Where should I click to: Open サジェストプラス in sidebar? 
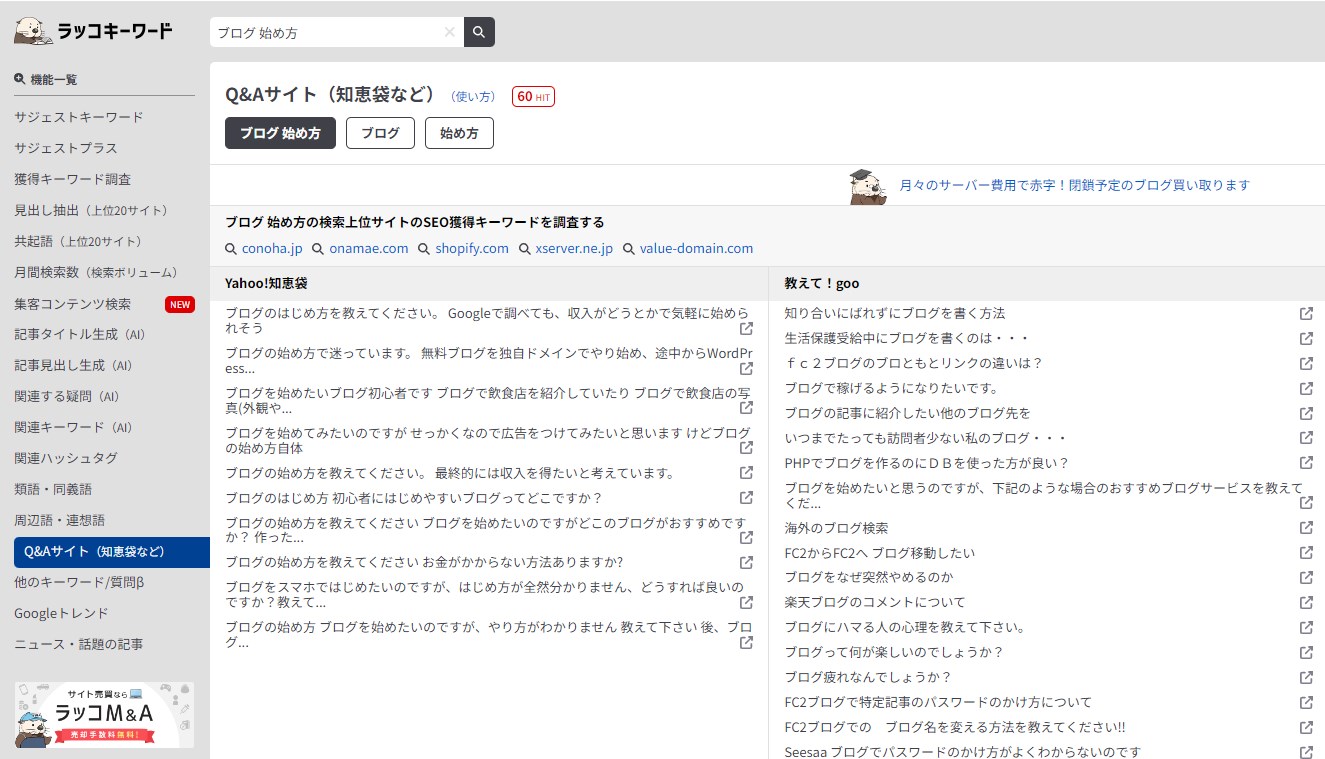66,148
